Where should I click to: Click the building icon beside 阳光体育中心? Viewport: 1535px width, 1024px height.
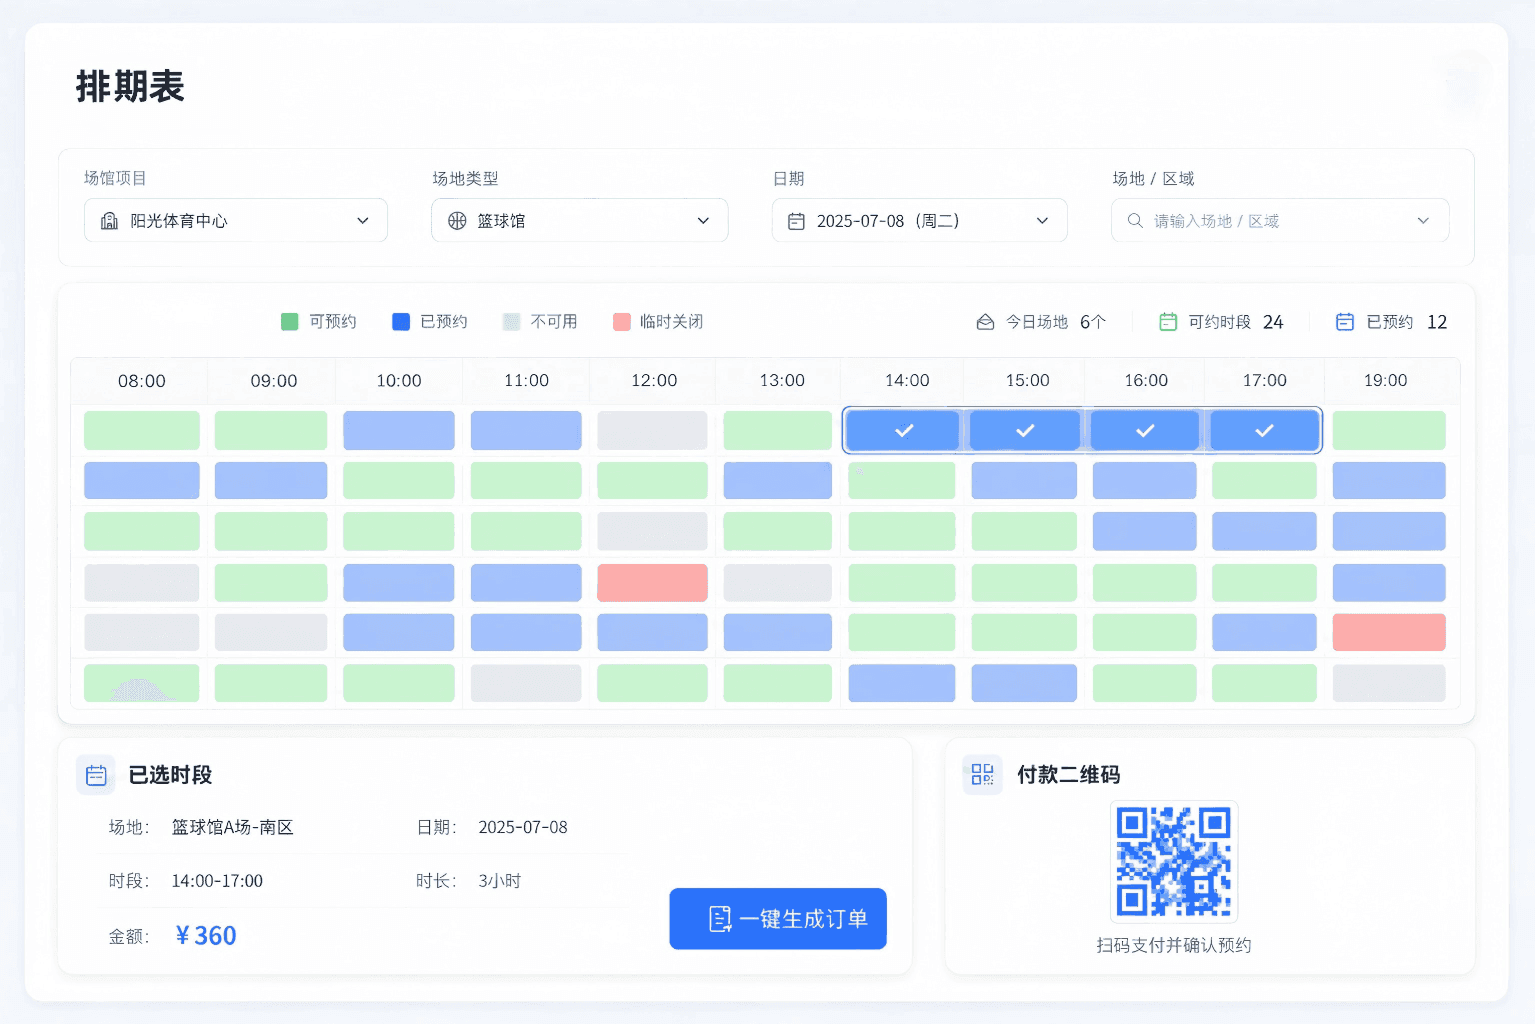109,221
